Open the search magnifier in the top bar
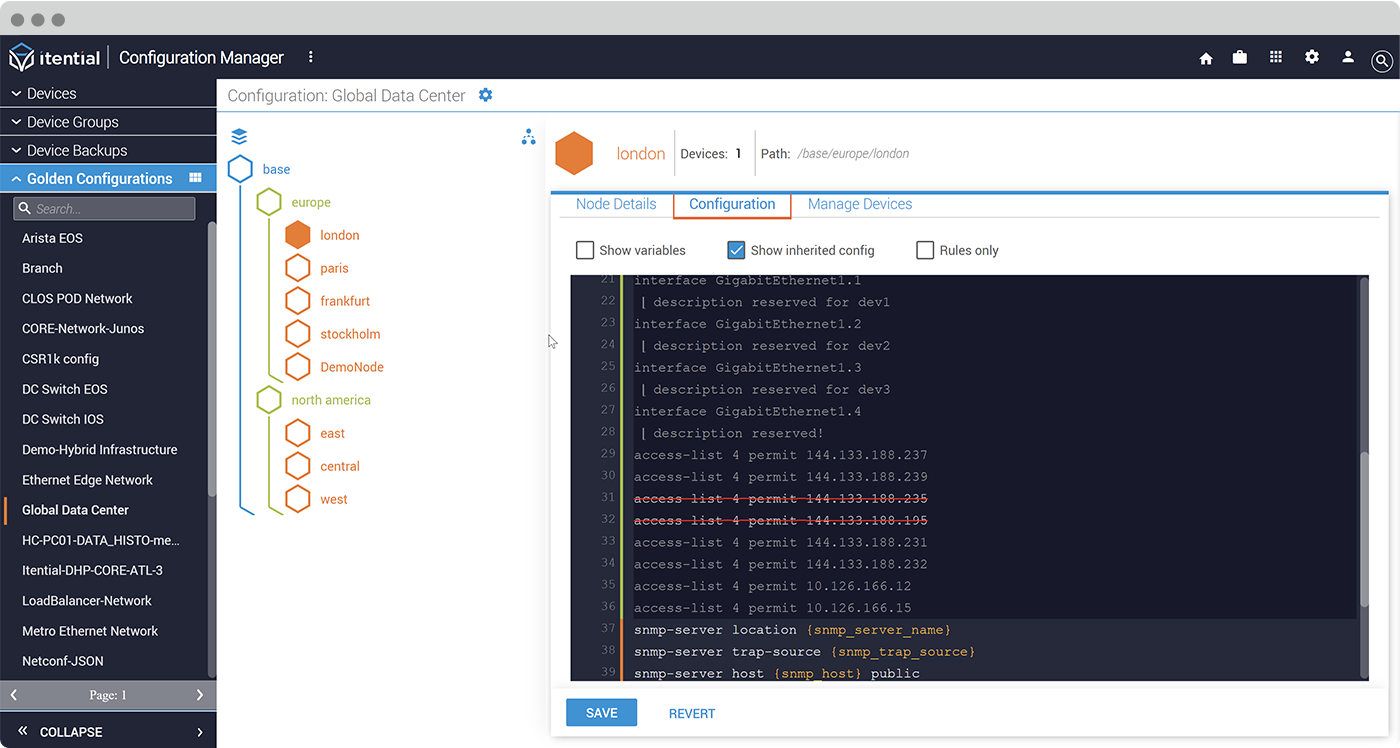 coord(1382,61)
